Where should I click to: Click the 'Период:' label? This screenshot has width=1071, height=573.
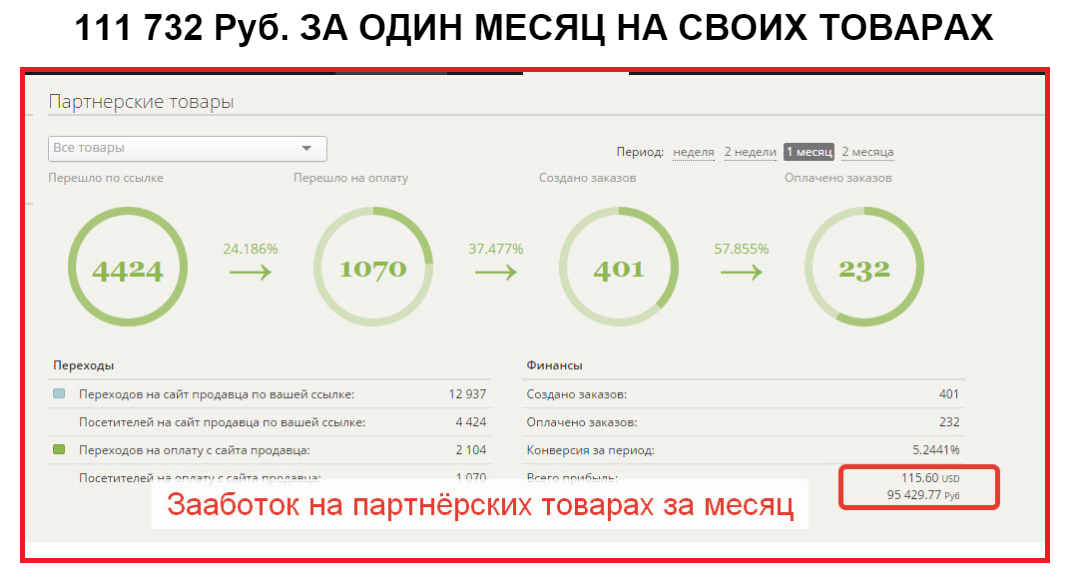(640, 152)
